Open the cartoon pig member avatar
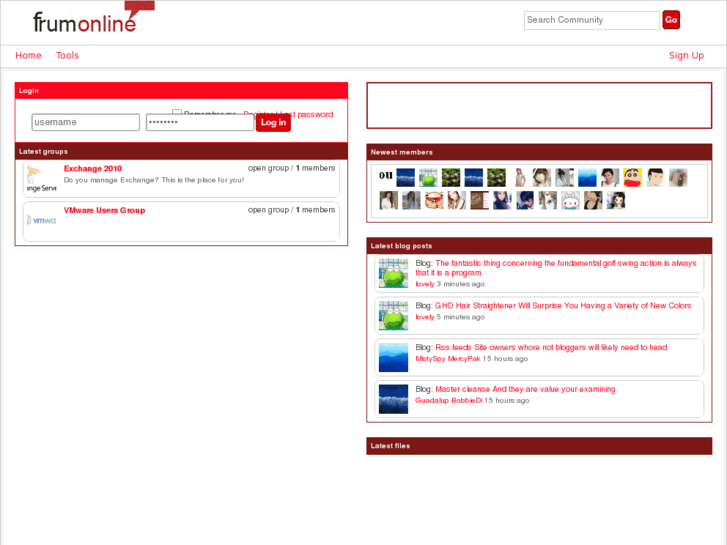Image resolution: width=727 pixels, height=545 pixels. click(434, 201)
